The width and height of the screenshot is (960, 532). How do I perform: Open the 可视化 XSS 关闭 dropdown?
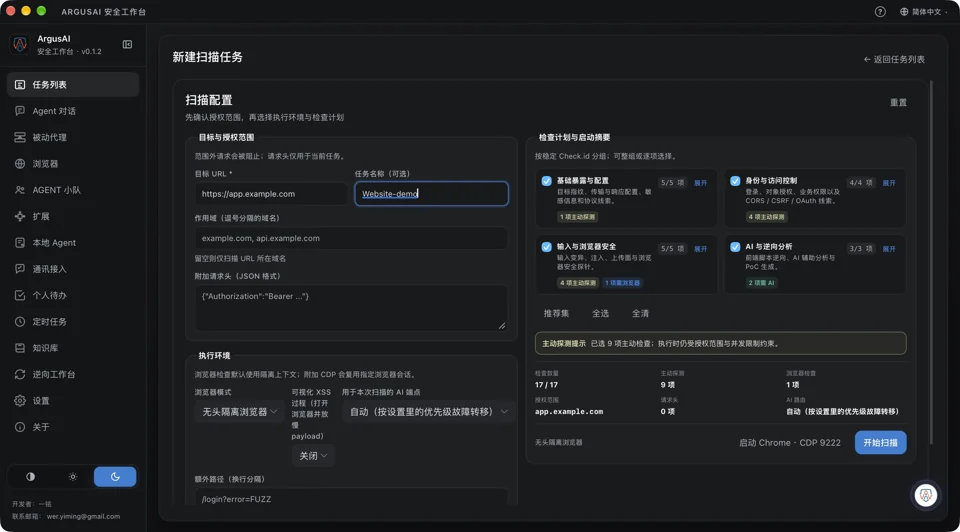coord(313,455)
